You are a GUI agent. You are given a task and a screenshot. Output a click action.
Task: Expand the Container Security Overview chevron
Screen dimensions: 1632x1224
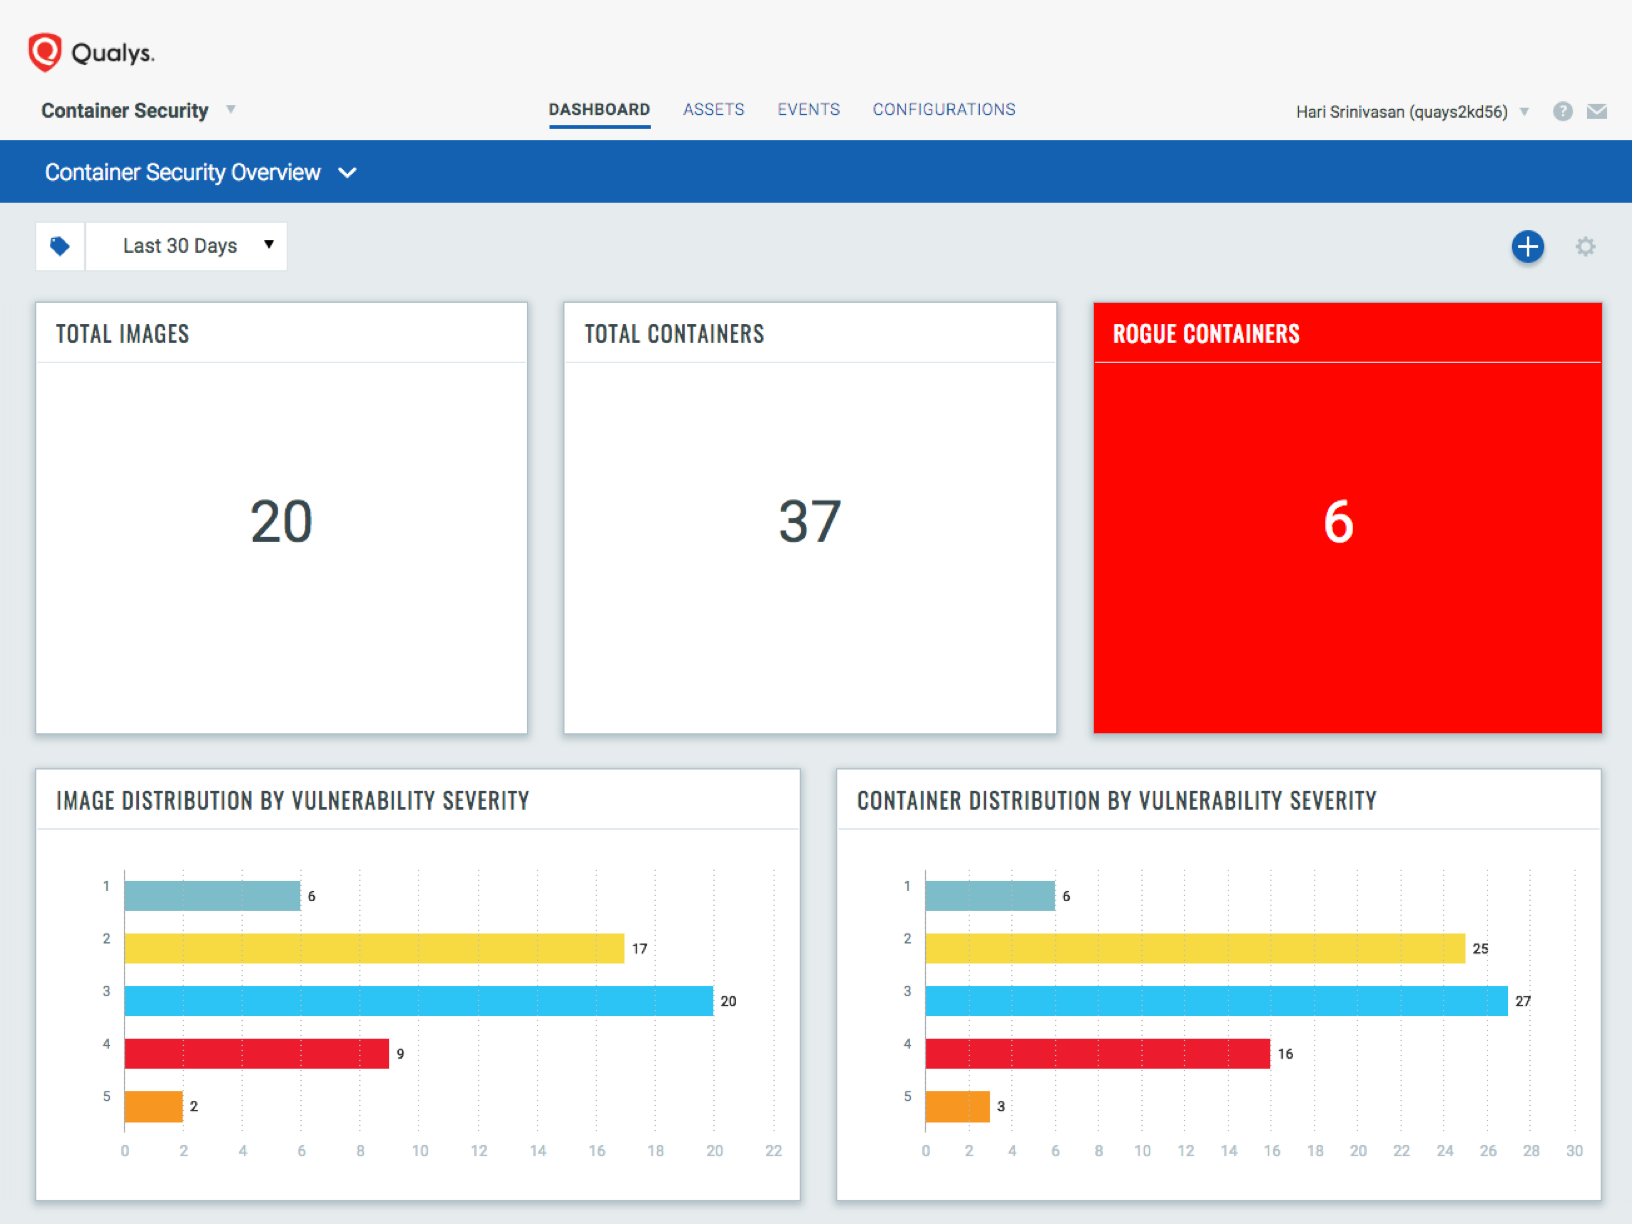tap(347, 173)
